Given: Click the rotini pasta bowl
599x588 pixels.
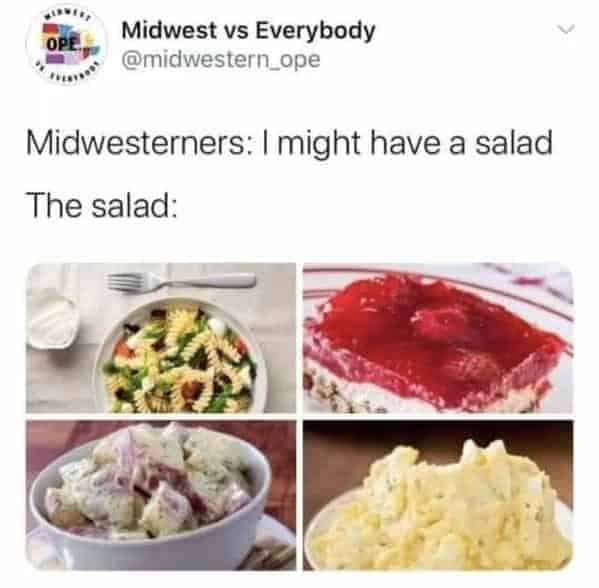Looking at the screenshot, I should pos(180,356).
